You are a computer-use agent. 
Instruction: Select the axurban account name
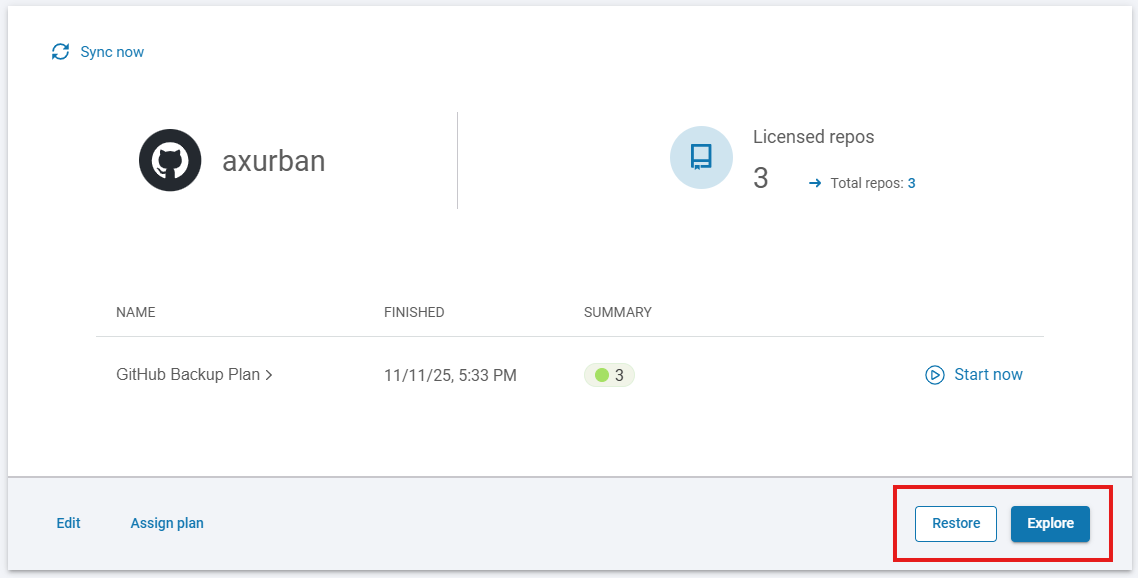[273, 161]
